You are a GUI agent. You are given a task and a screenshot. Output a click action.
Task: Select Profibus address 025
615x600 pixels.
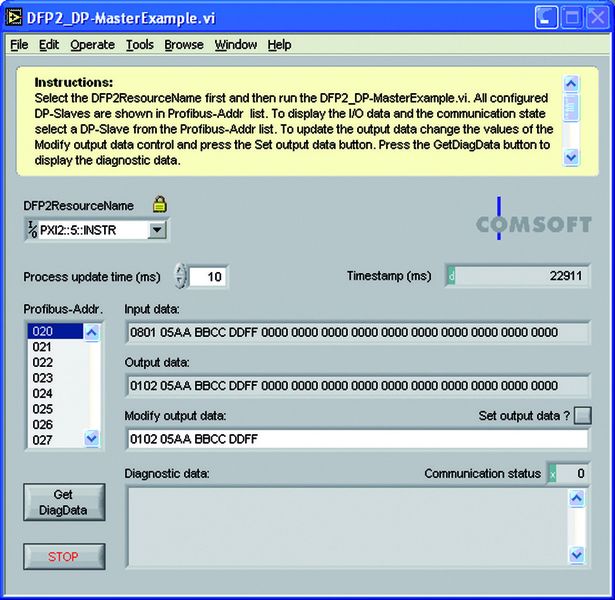point(55,409)
